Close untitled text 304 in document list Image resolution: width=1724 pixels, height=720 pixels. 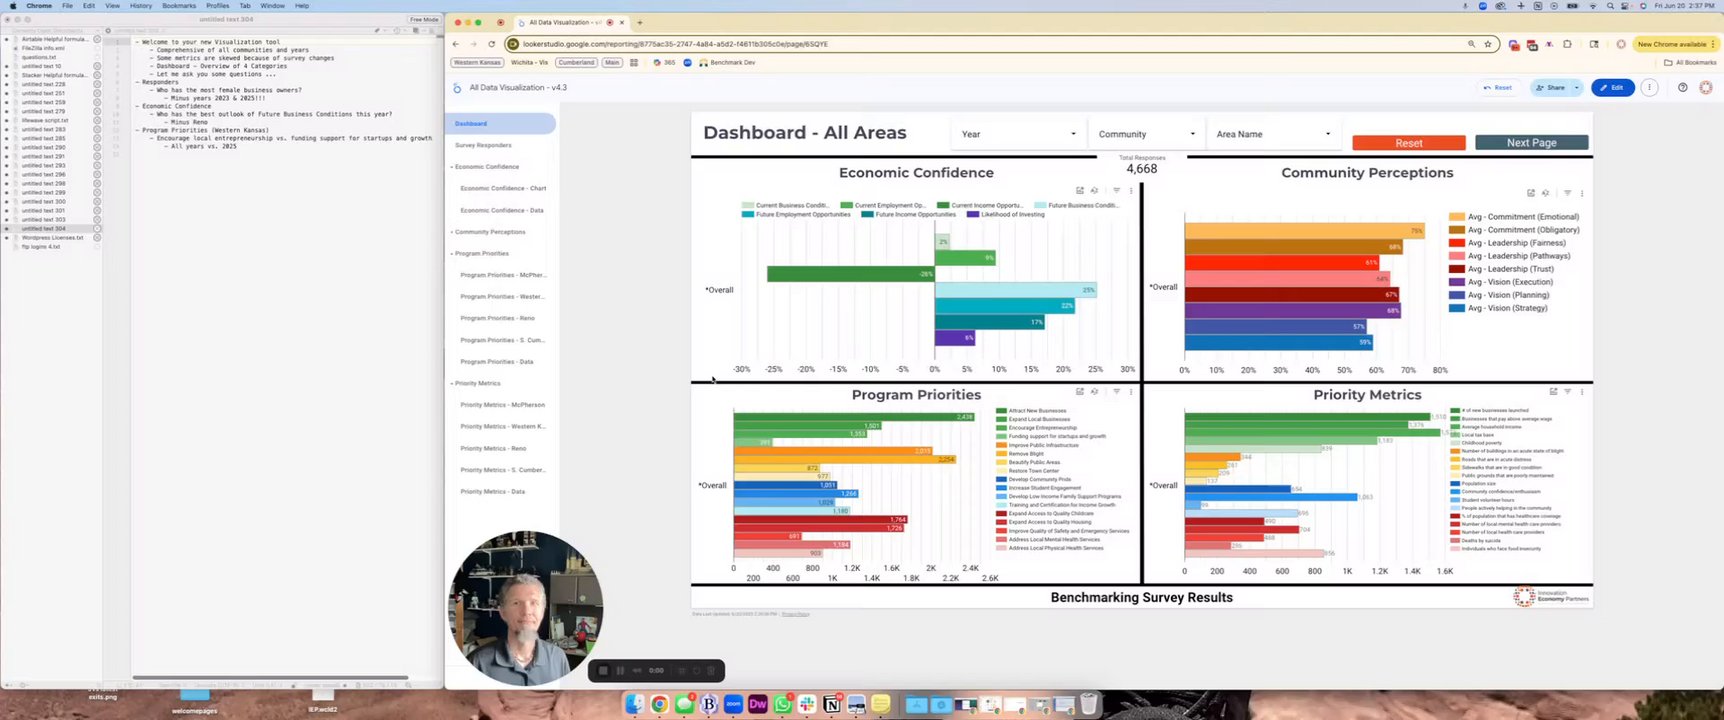point(97,229)
